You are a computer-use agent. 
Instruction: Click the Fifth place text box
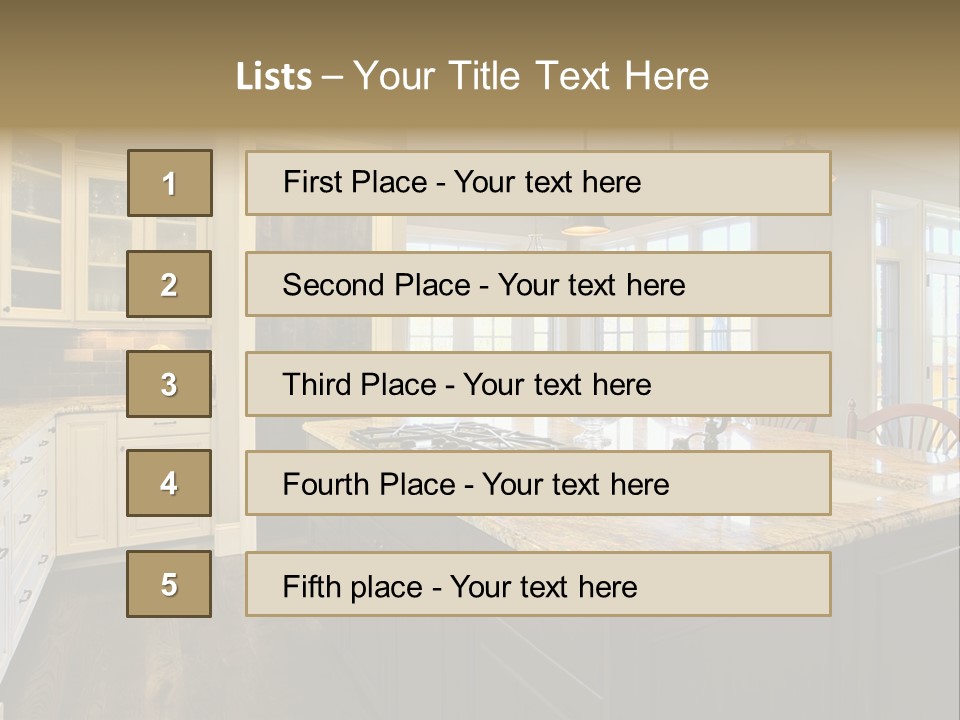pyautogui.click(x=538, y=584)
